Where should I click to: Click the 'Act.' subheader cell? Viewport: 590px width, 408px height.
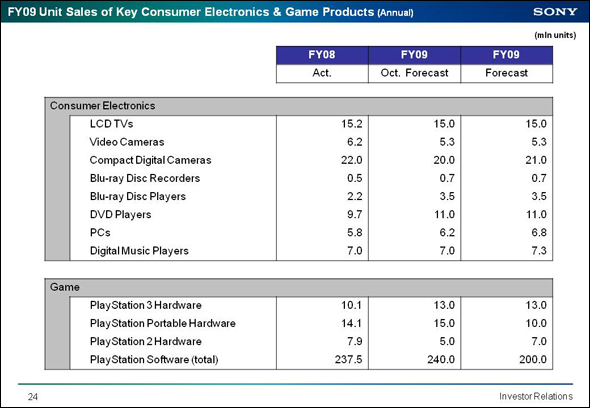pos(322,73)
